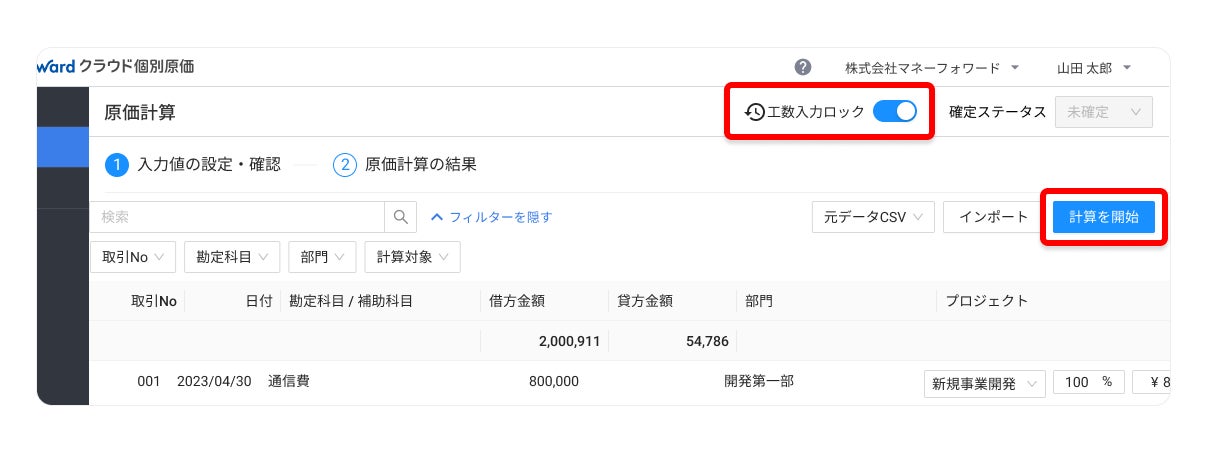Click the search magnifier icon

pos(401,217)
